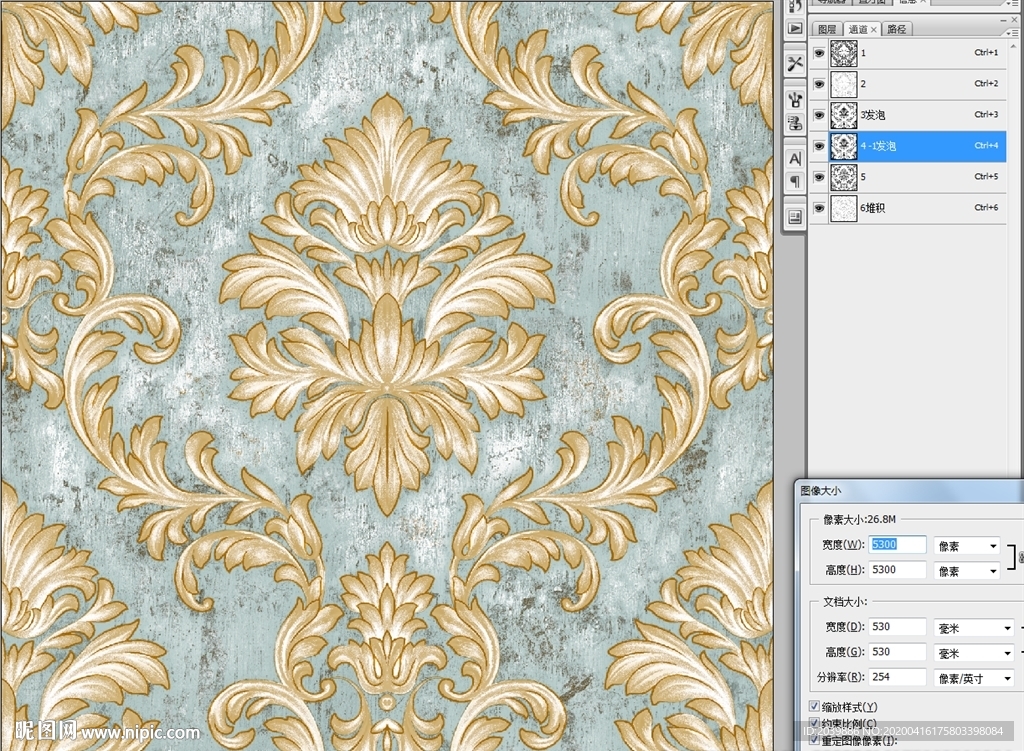Toggle visibility of the 6堆积 channel
Viewport: 1024px width, 751px height.
click(x=819, y=208)
